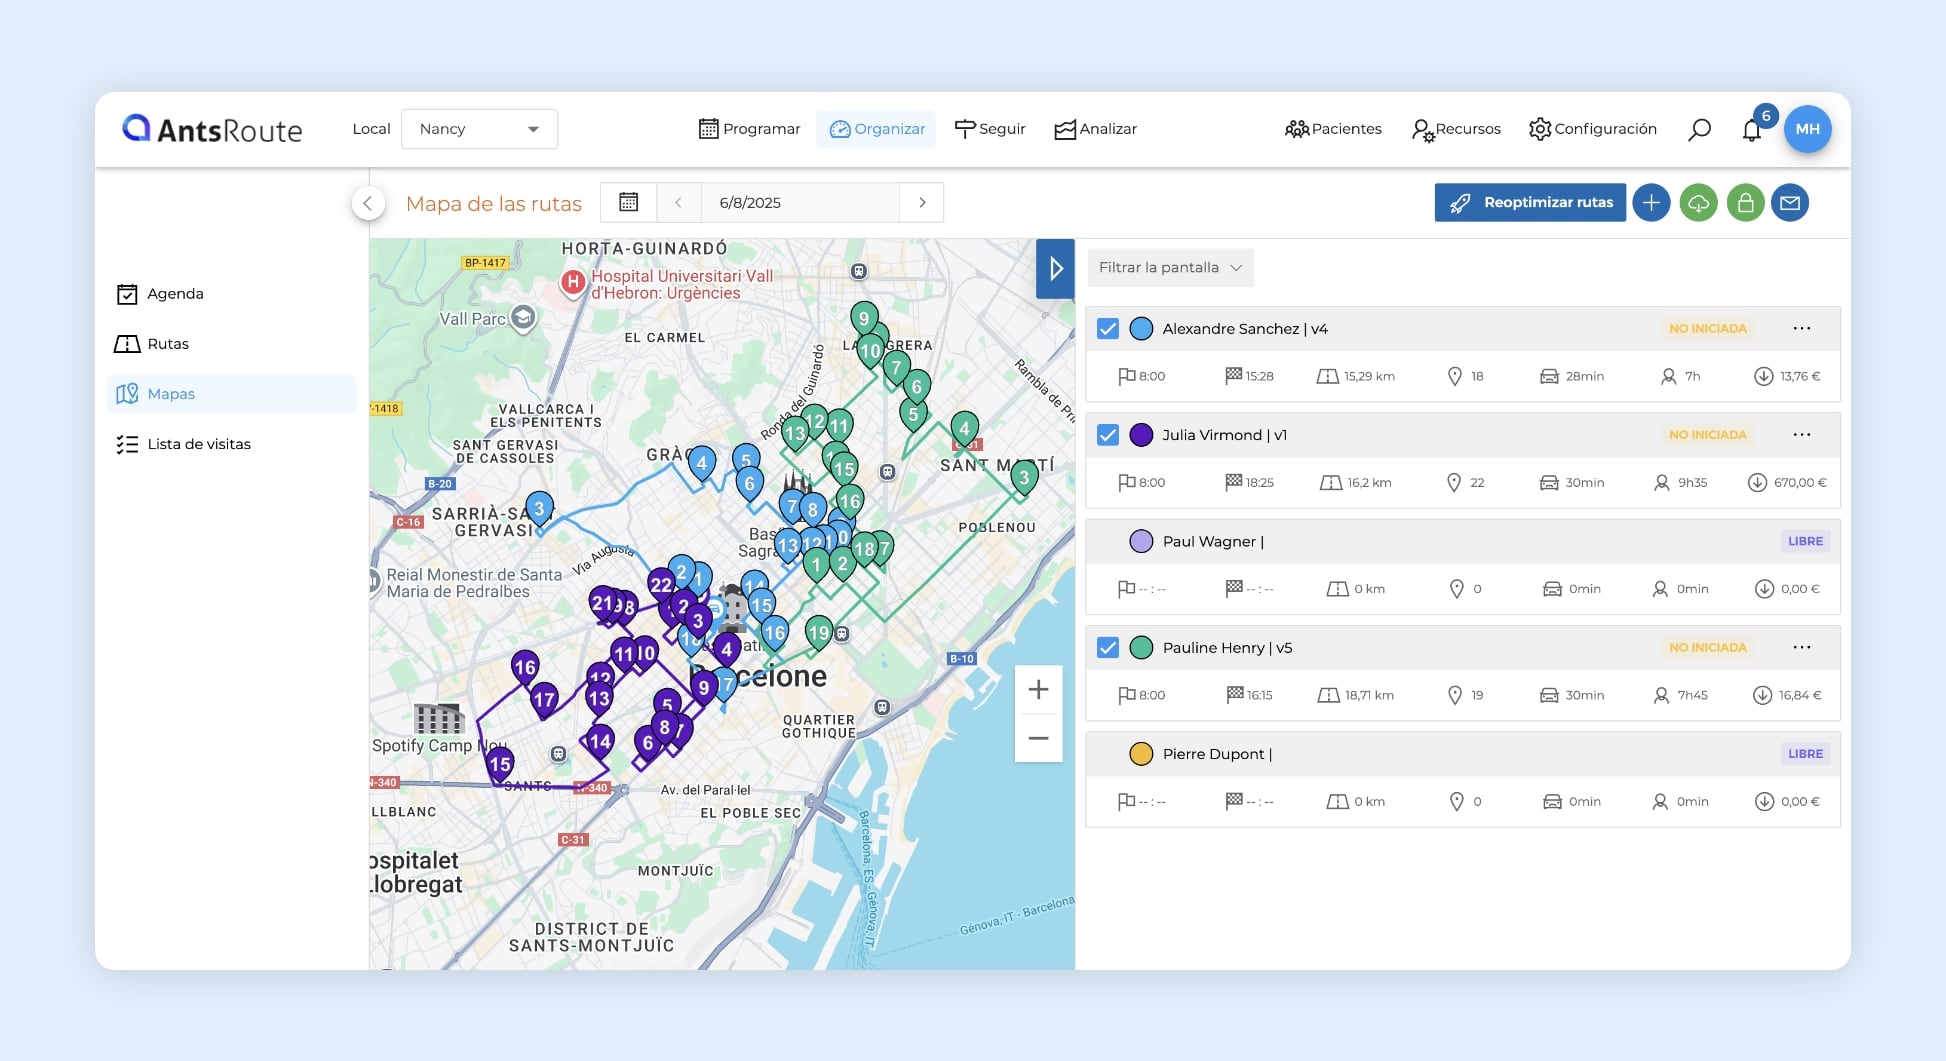Advance to the next day with the right arrow
The height and width of the screenshot is (1061, 1946).
click(x=921, y=202)
